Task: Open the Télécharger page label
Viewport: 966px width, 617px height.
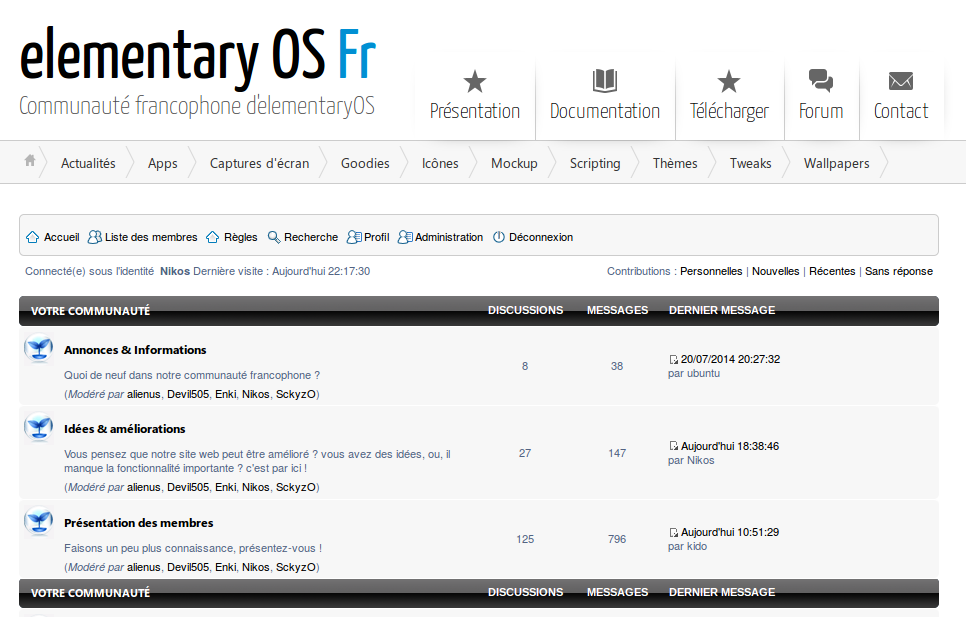Action: coord(729,111)
